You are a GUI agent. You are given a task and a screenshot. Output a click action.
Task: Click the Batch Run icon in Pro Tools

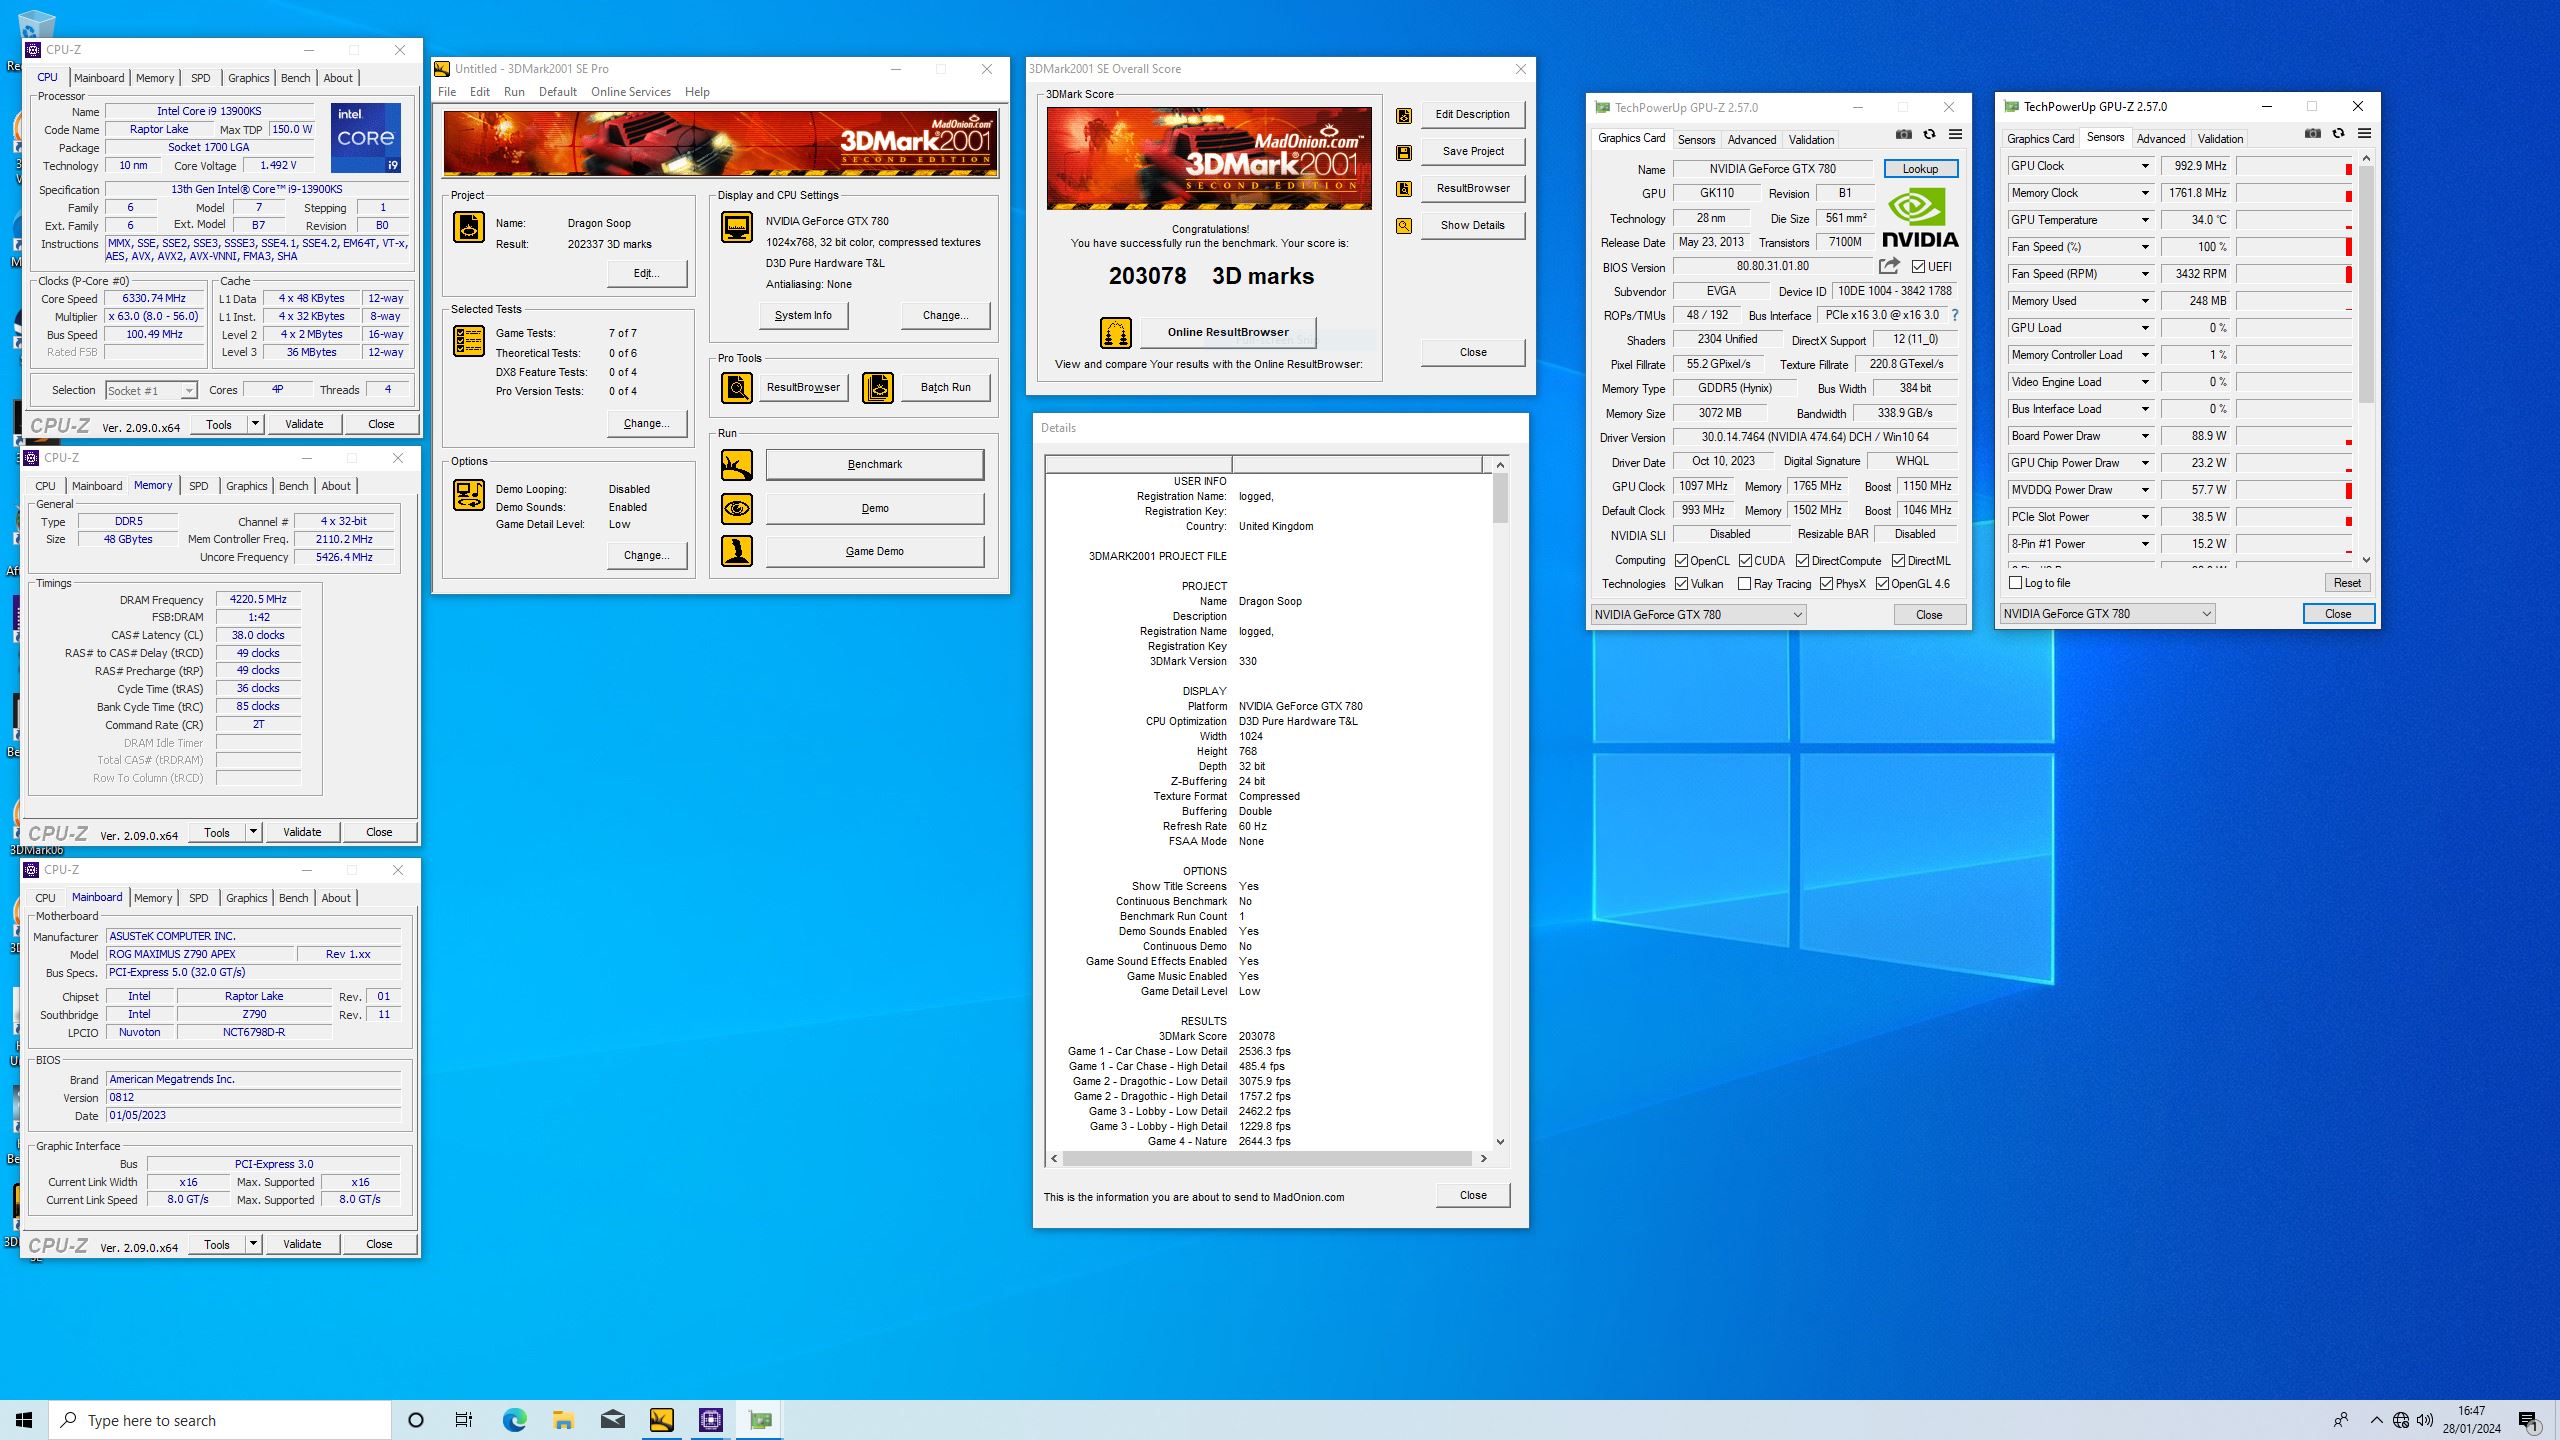click(x=878, y=387)
